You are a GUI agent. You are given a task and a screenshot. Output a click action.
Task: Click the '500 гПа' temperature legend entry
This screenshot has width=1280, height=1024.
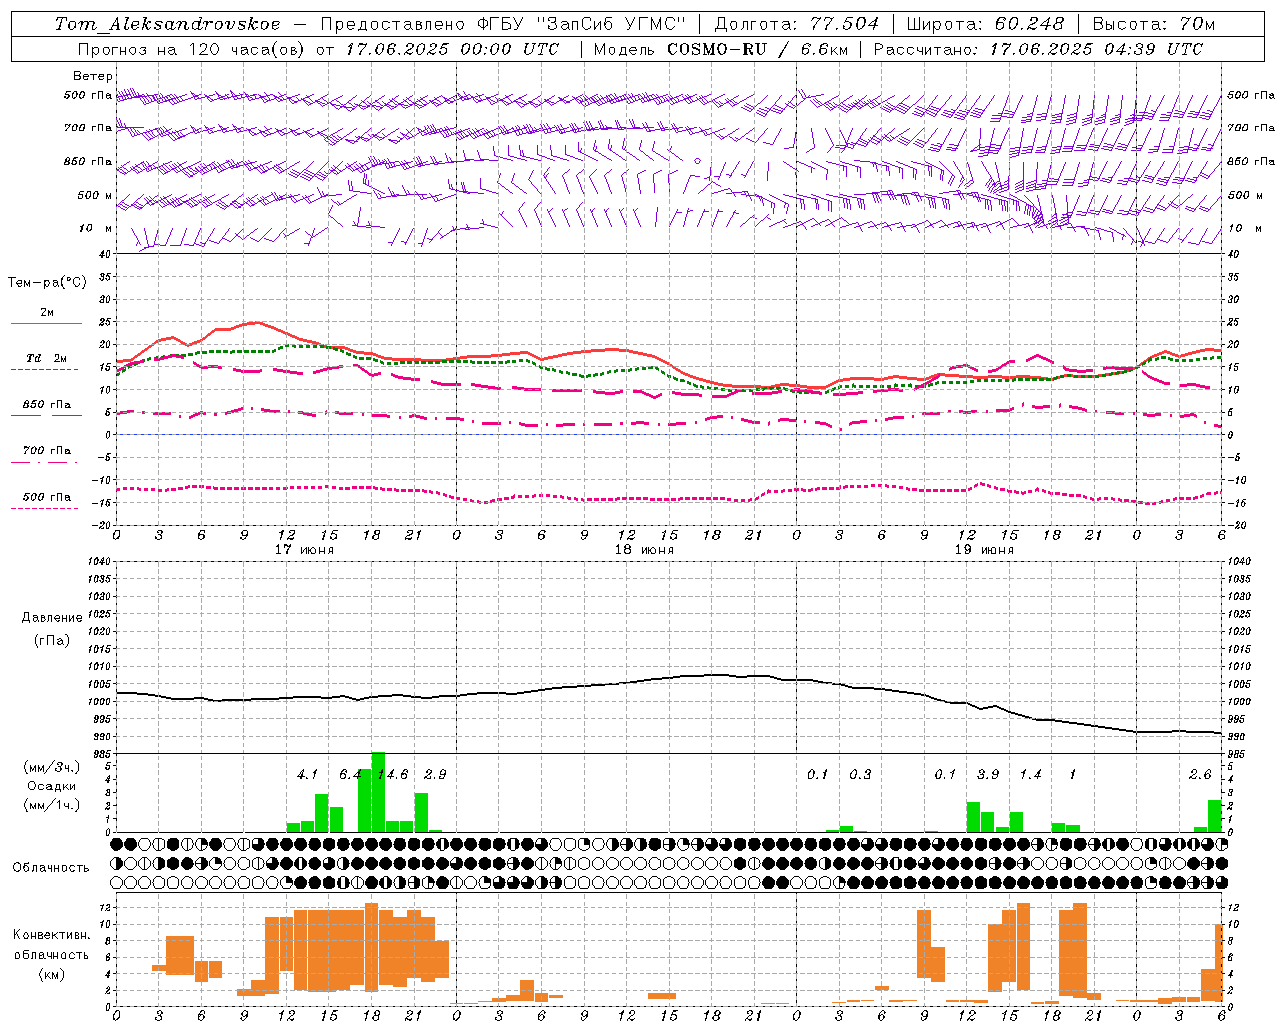pos(47,497)
